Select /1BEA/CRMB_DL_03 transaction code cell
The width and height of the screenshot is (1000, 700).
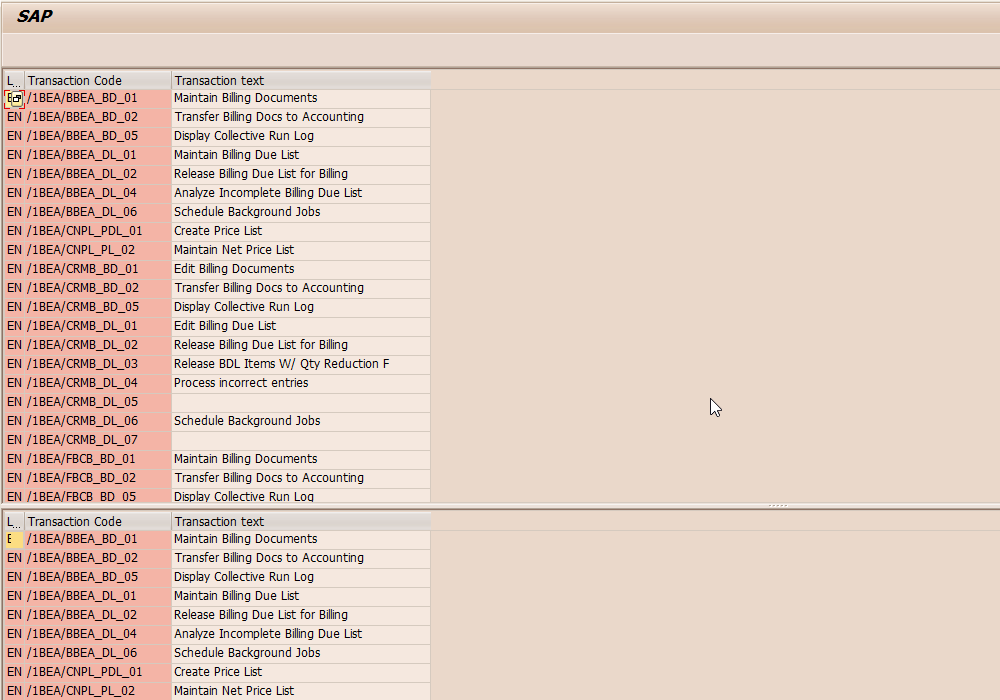[98, 364]
